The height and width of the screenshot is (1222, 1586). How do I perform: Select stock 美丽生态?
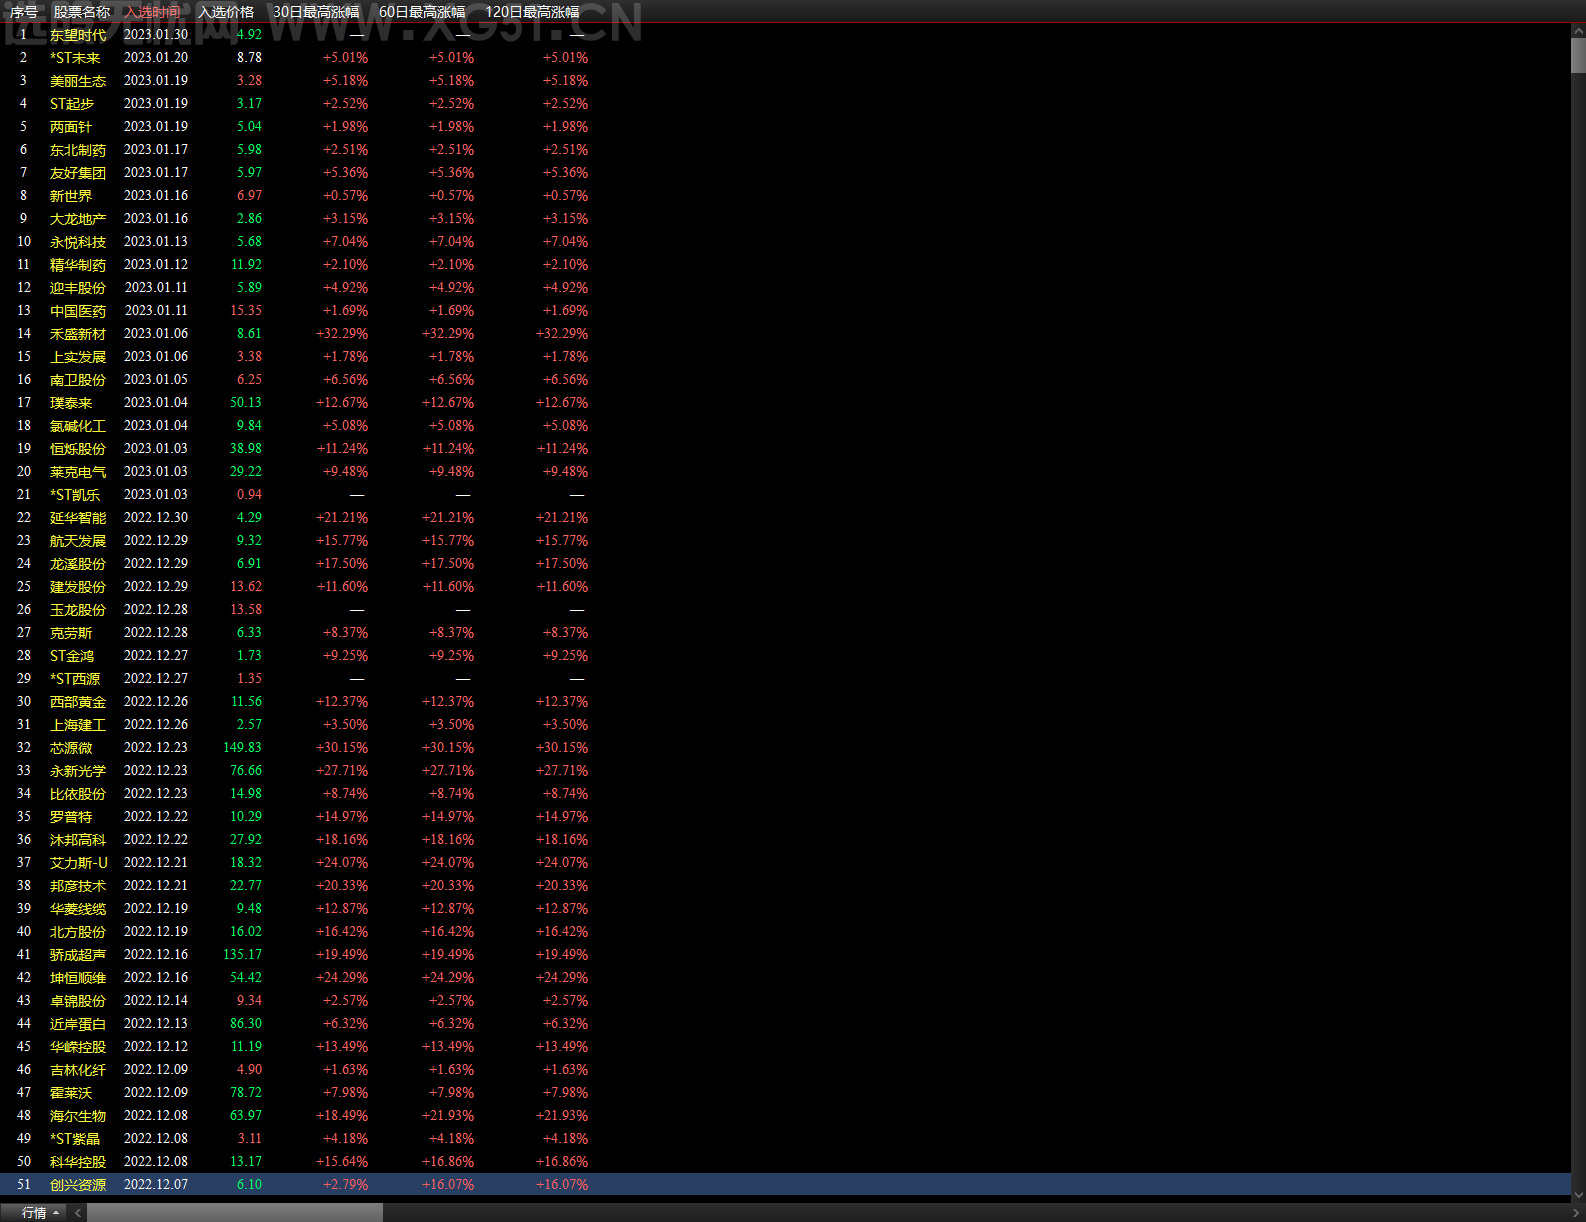78,81
